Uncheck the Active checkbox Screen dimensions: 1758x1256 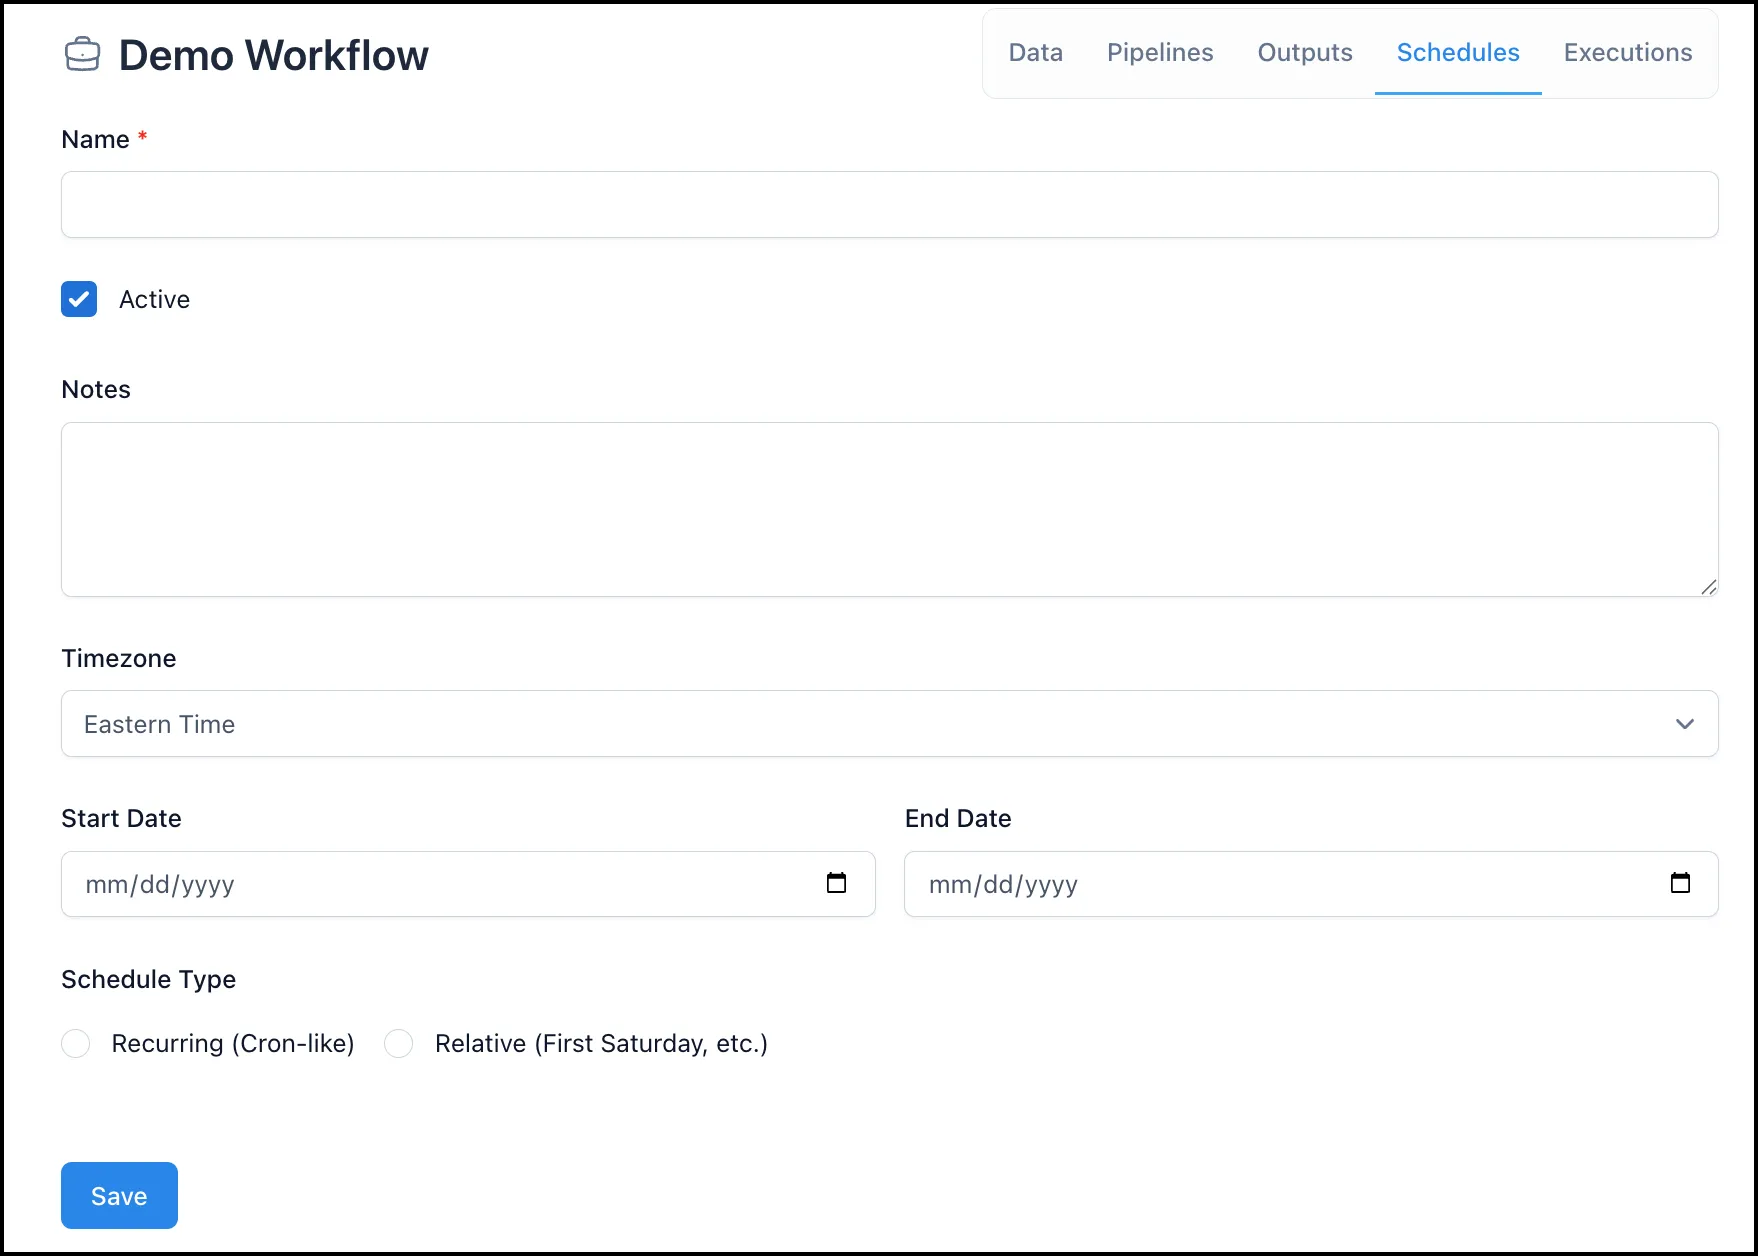[x=79, y=299]
